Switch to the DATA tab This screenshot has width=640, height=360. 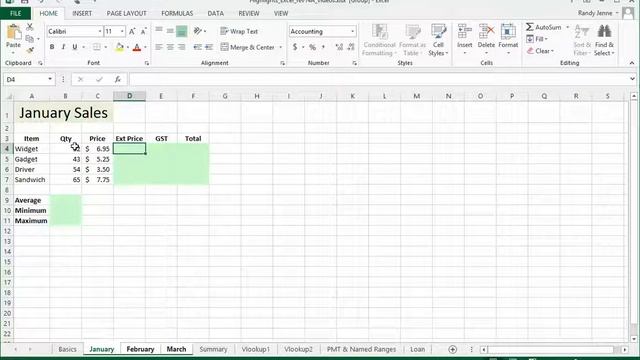(x=216, y=13)
